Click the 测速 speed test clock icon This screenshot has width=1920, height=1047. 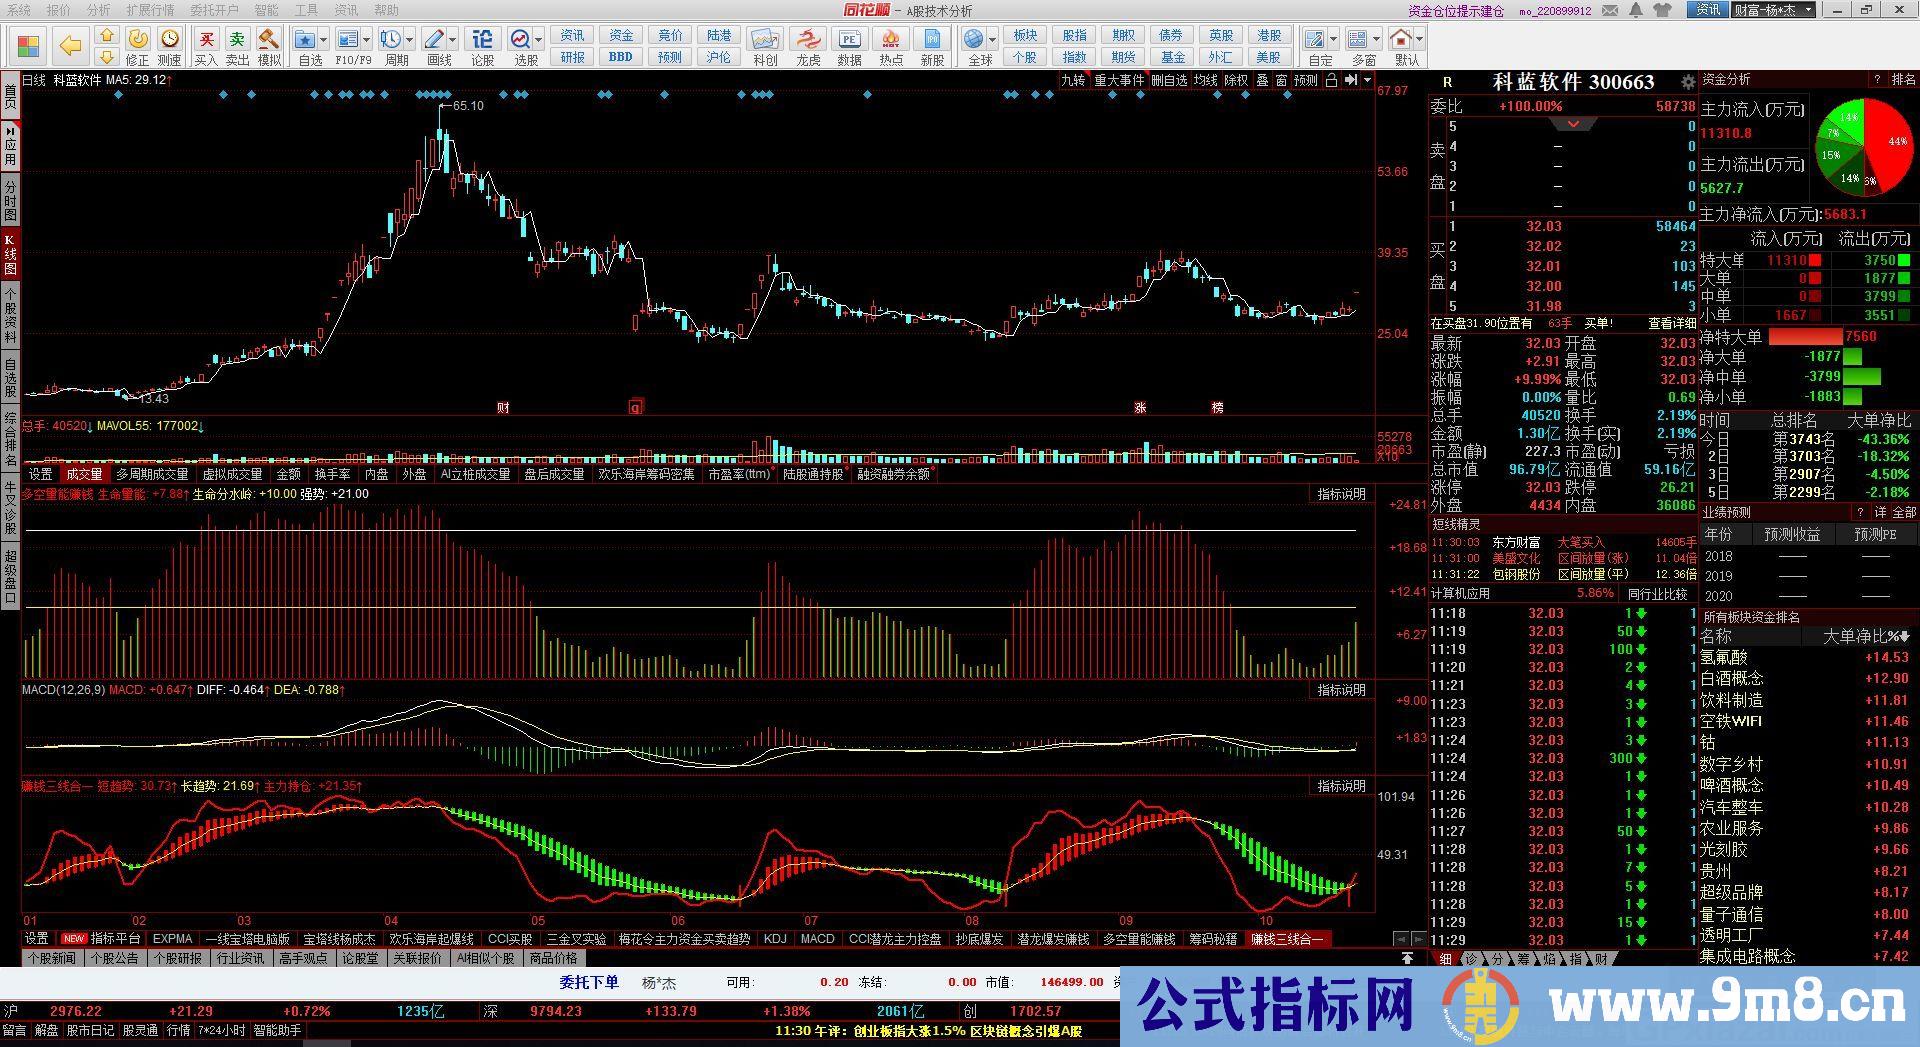(170, 40)
